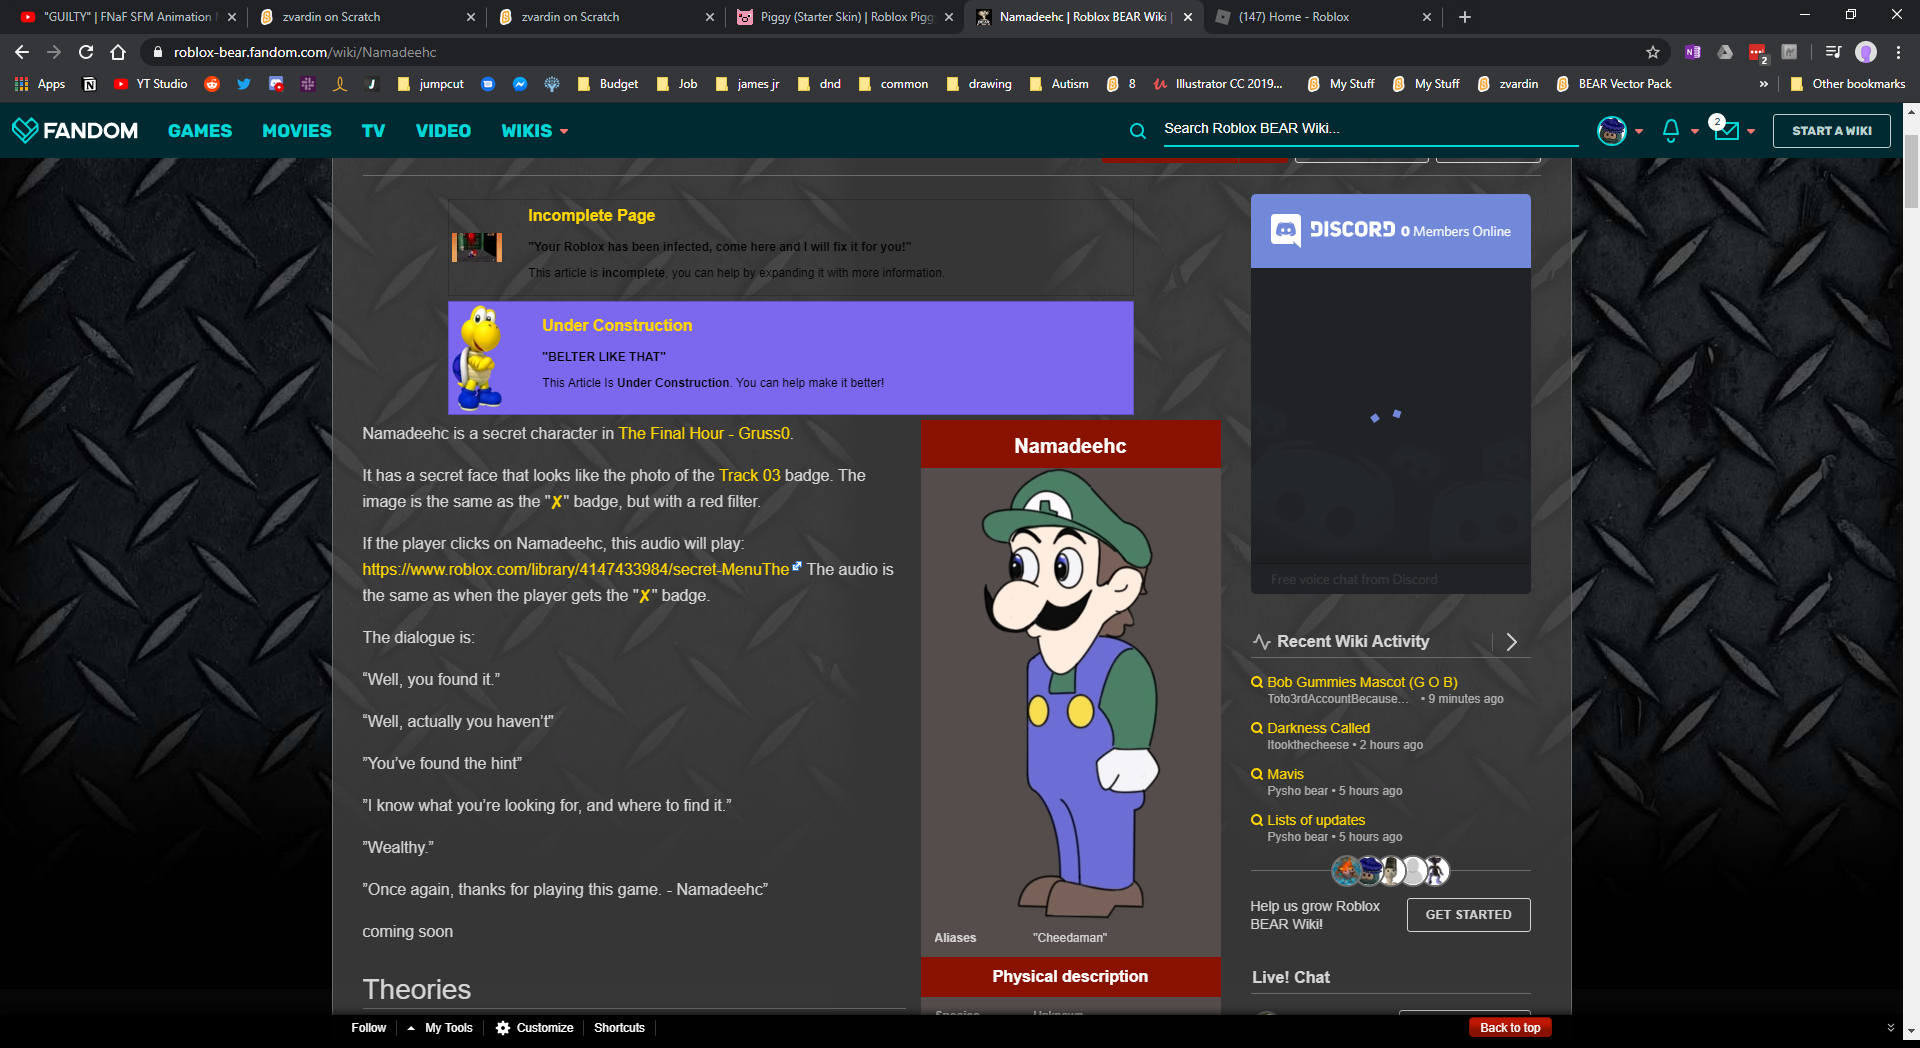The height and width of the screenshot is (1048, 1920).
Task: Click the Incomplete Page thumbnail image
Action: [x=477, y=246]
